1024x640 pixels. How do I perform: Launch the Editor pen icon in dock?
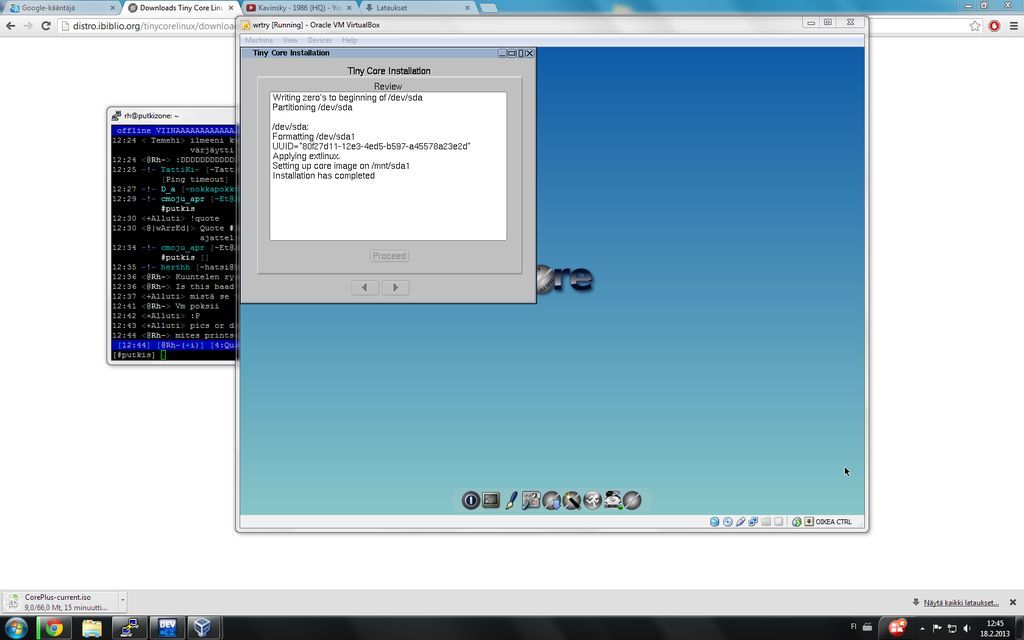pyautogui.click(x=511, y=500)
